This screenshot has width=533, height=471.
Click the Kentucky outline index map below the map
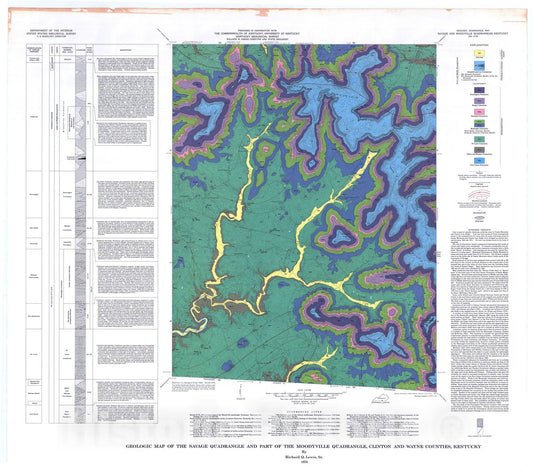click(x=380, y=398)
